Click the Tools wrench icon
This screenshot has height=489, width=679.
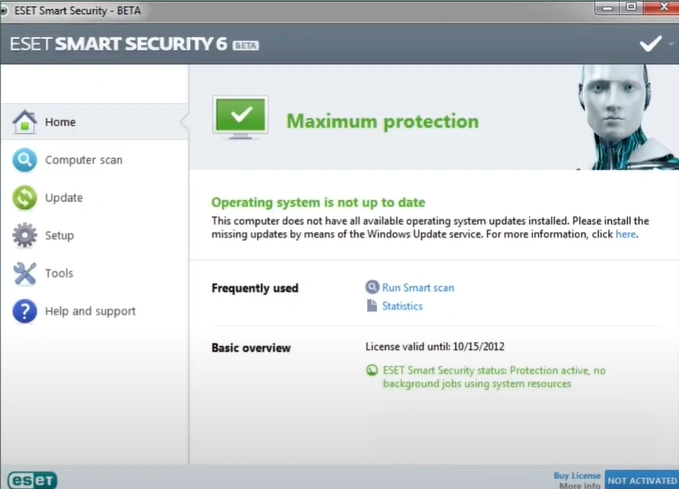(x=24, y=273)
